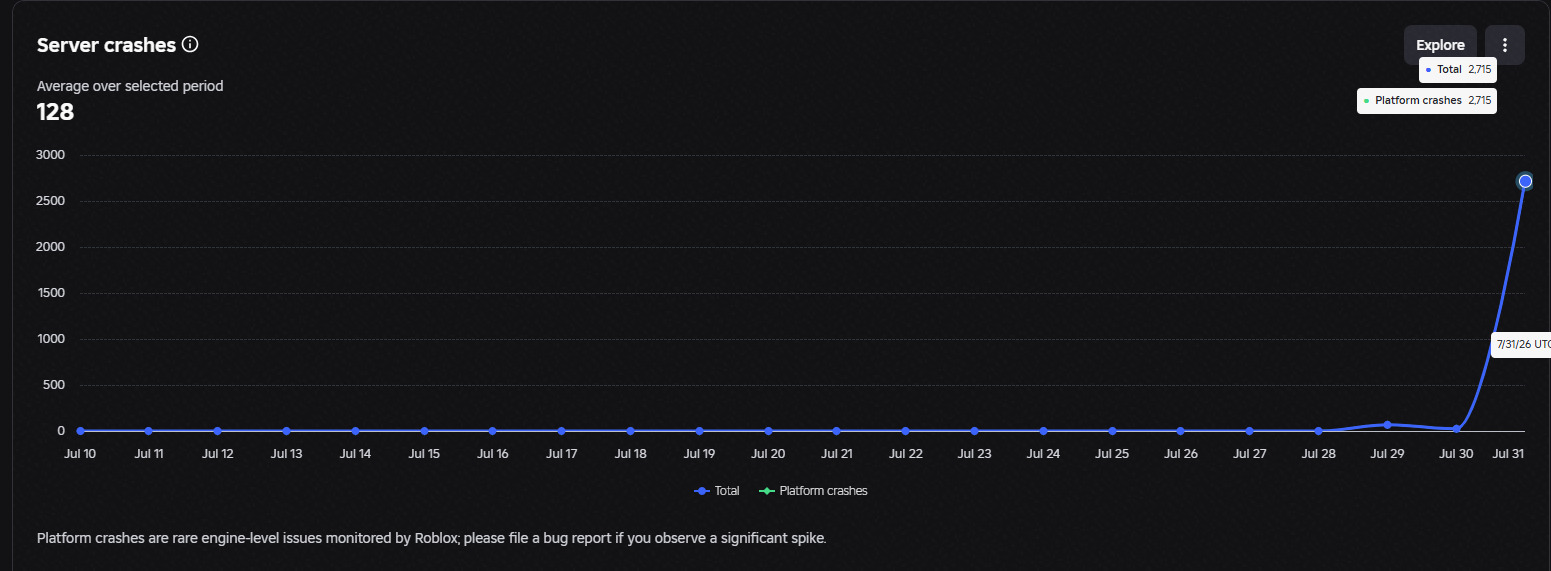Click the Explore button
The width and height of the screenshot is (1551, 571).
point(1440,45)
